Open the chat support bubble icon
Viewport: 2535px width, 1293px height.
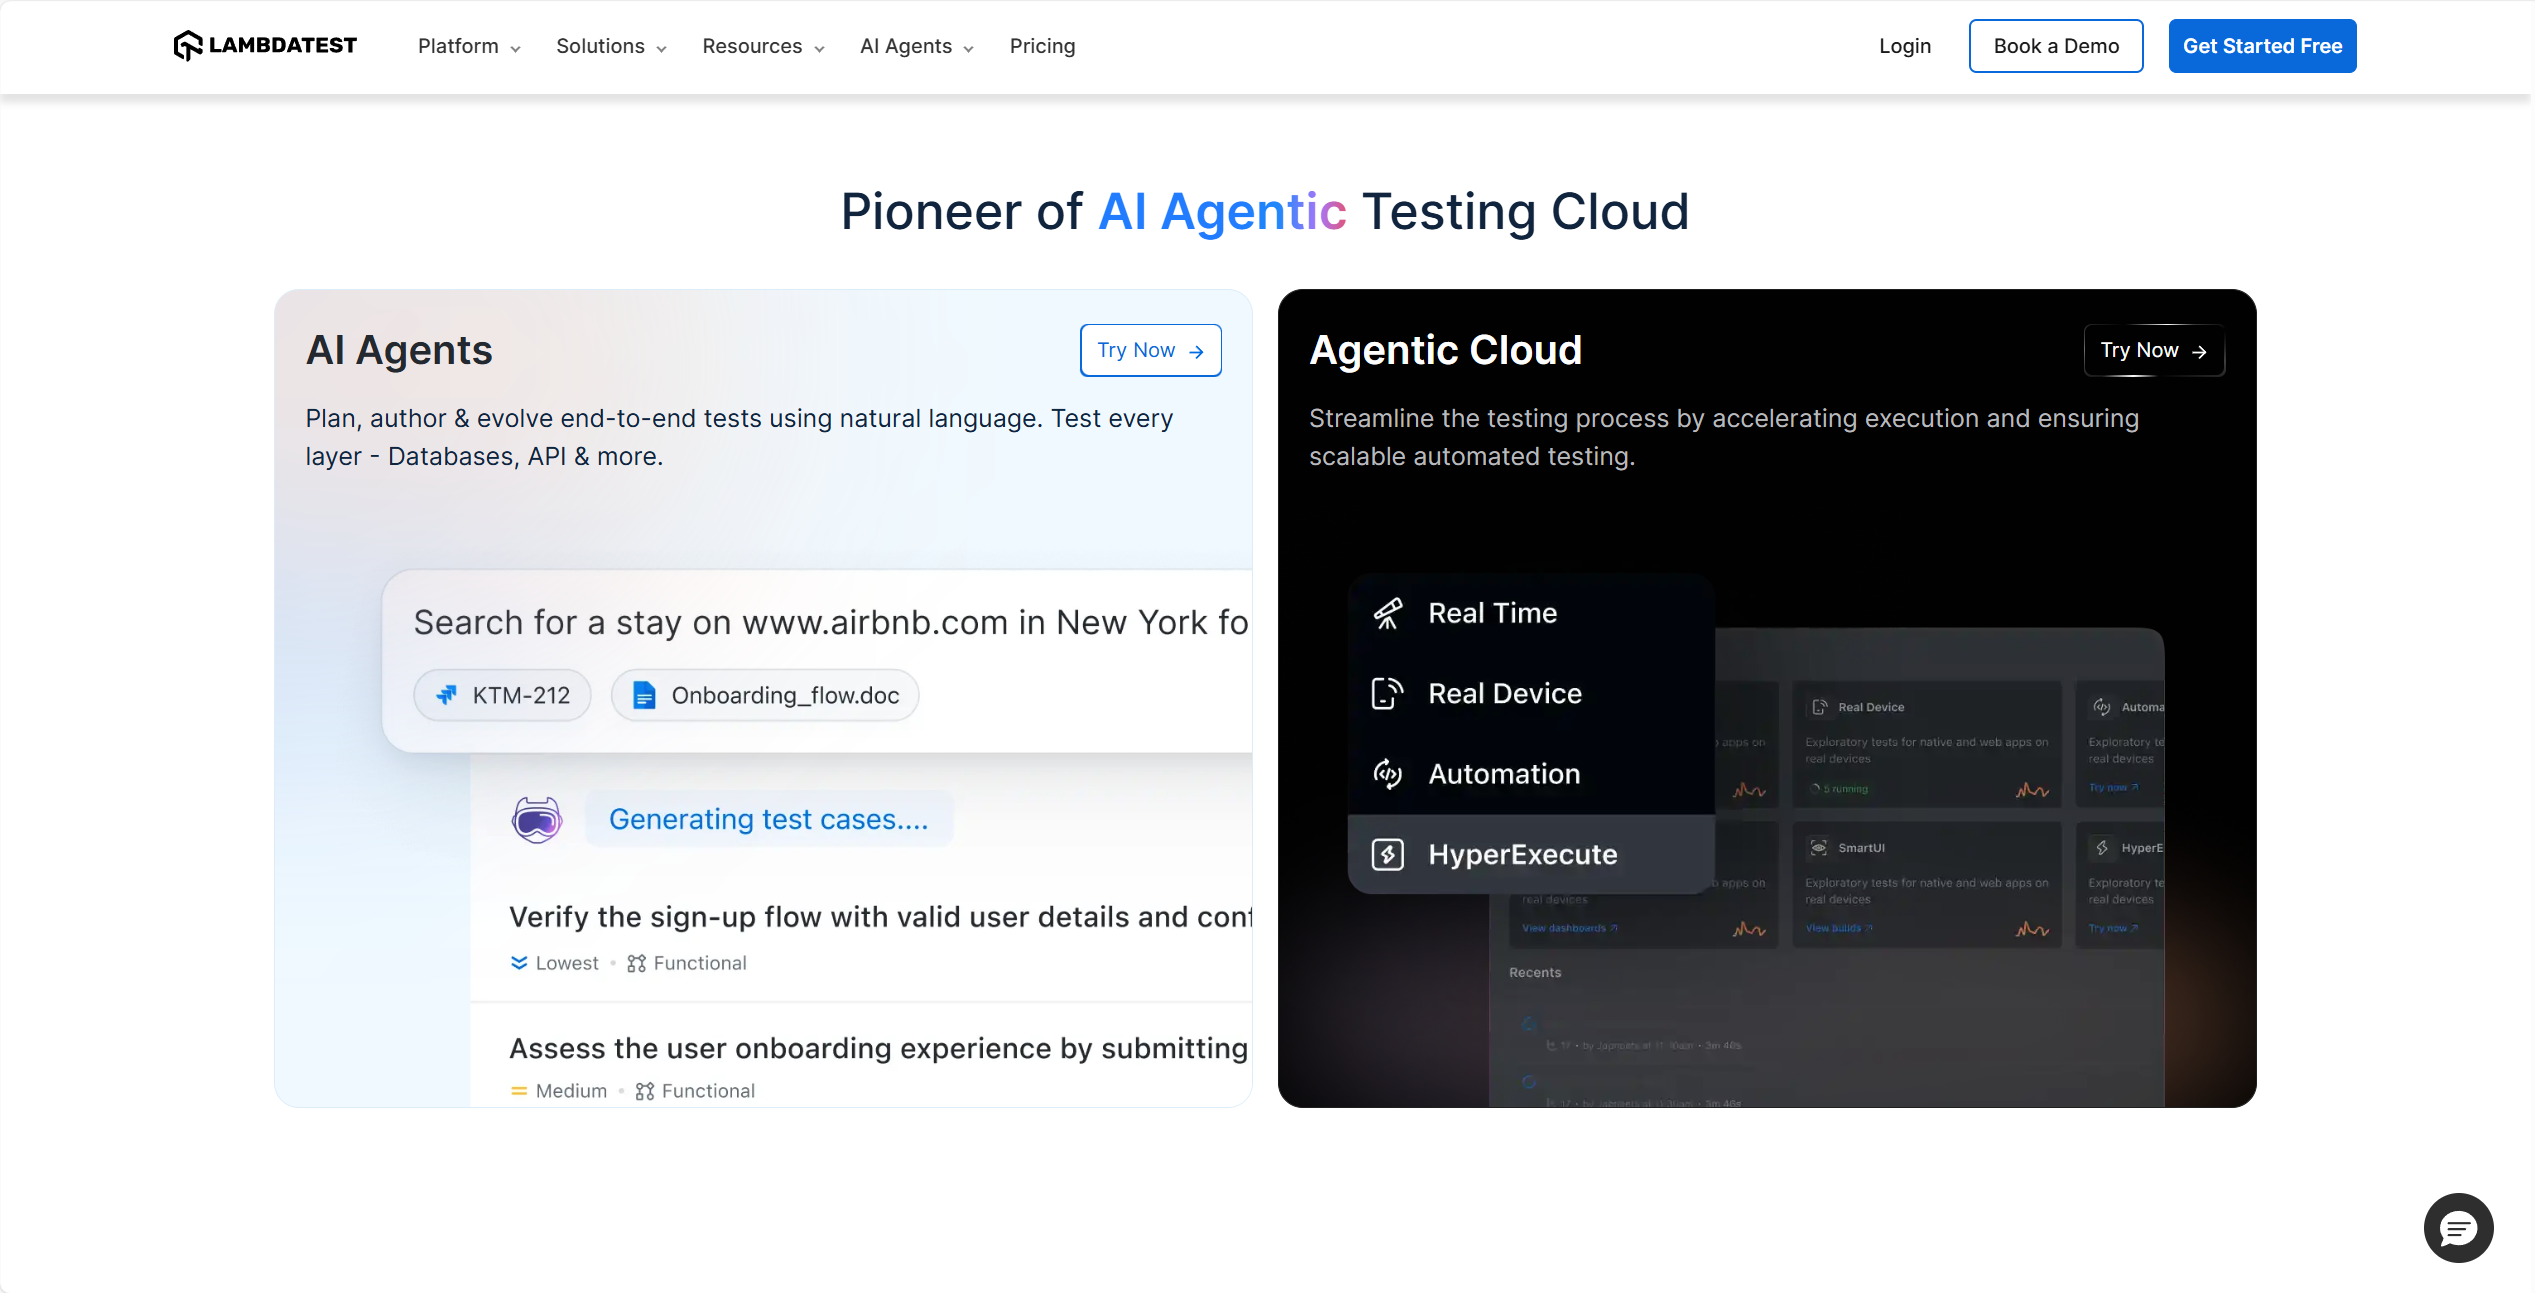point(2458,1228)
